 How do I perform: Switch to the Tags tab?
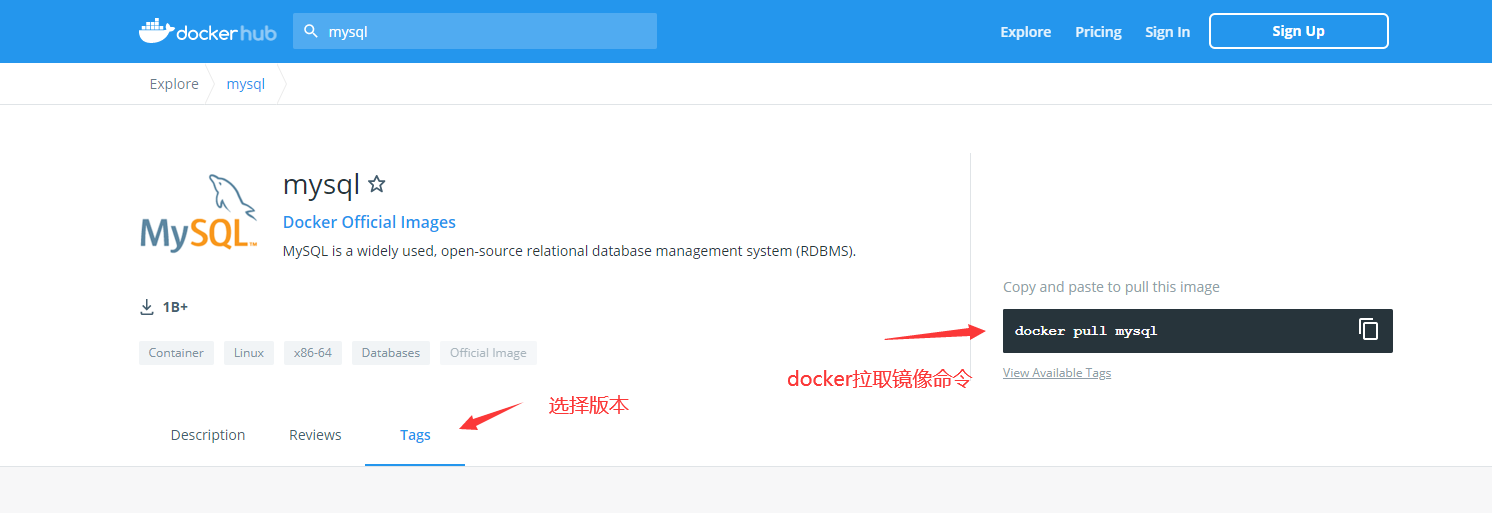[415, 435]
